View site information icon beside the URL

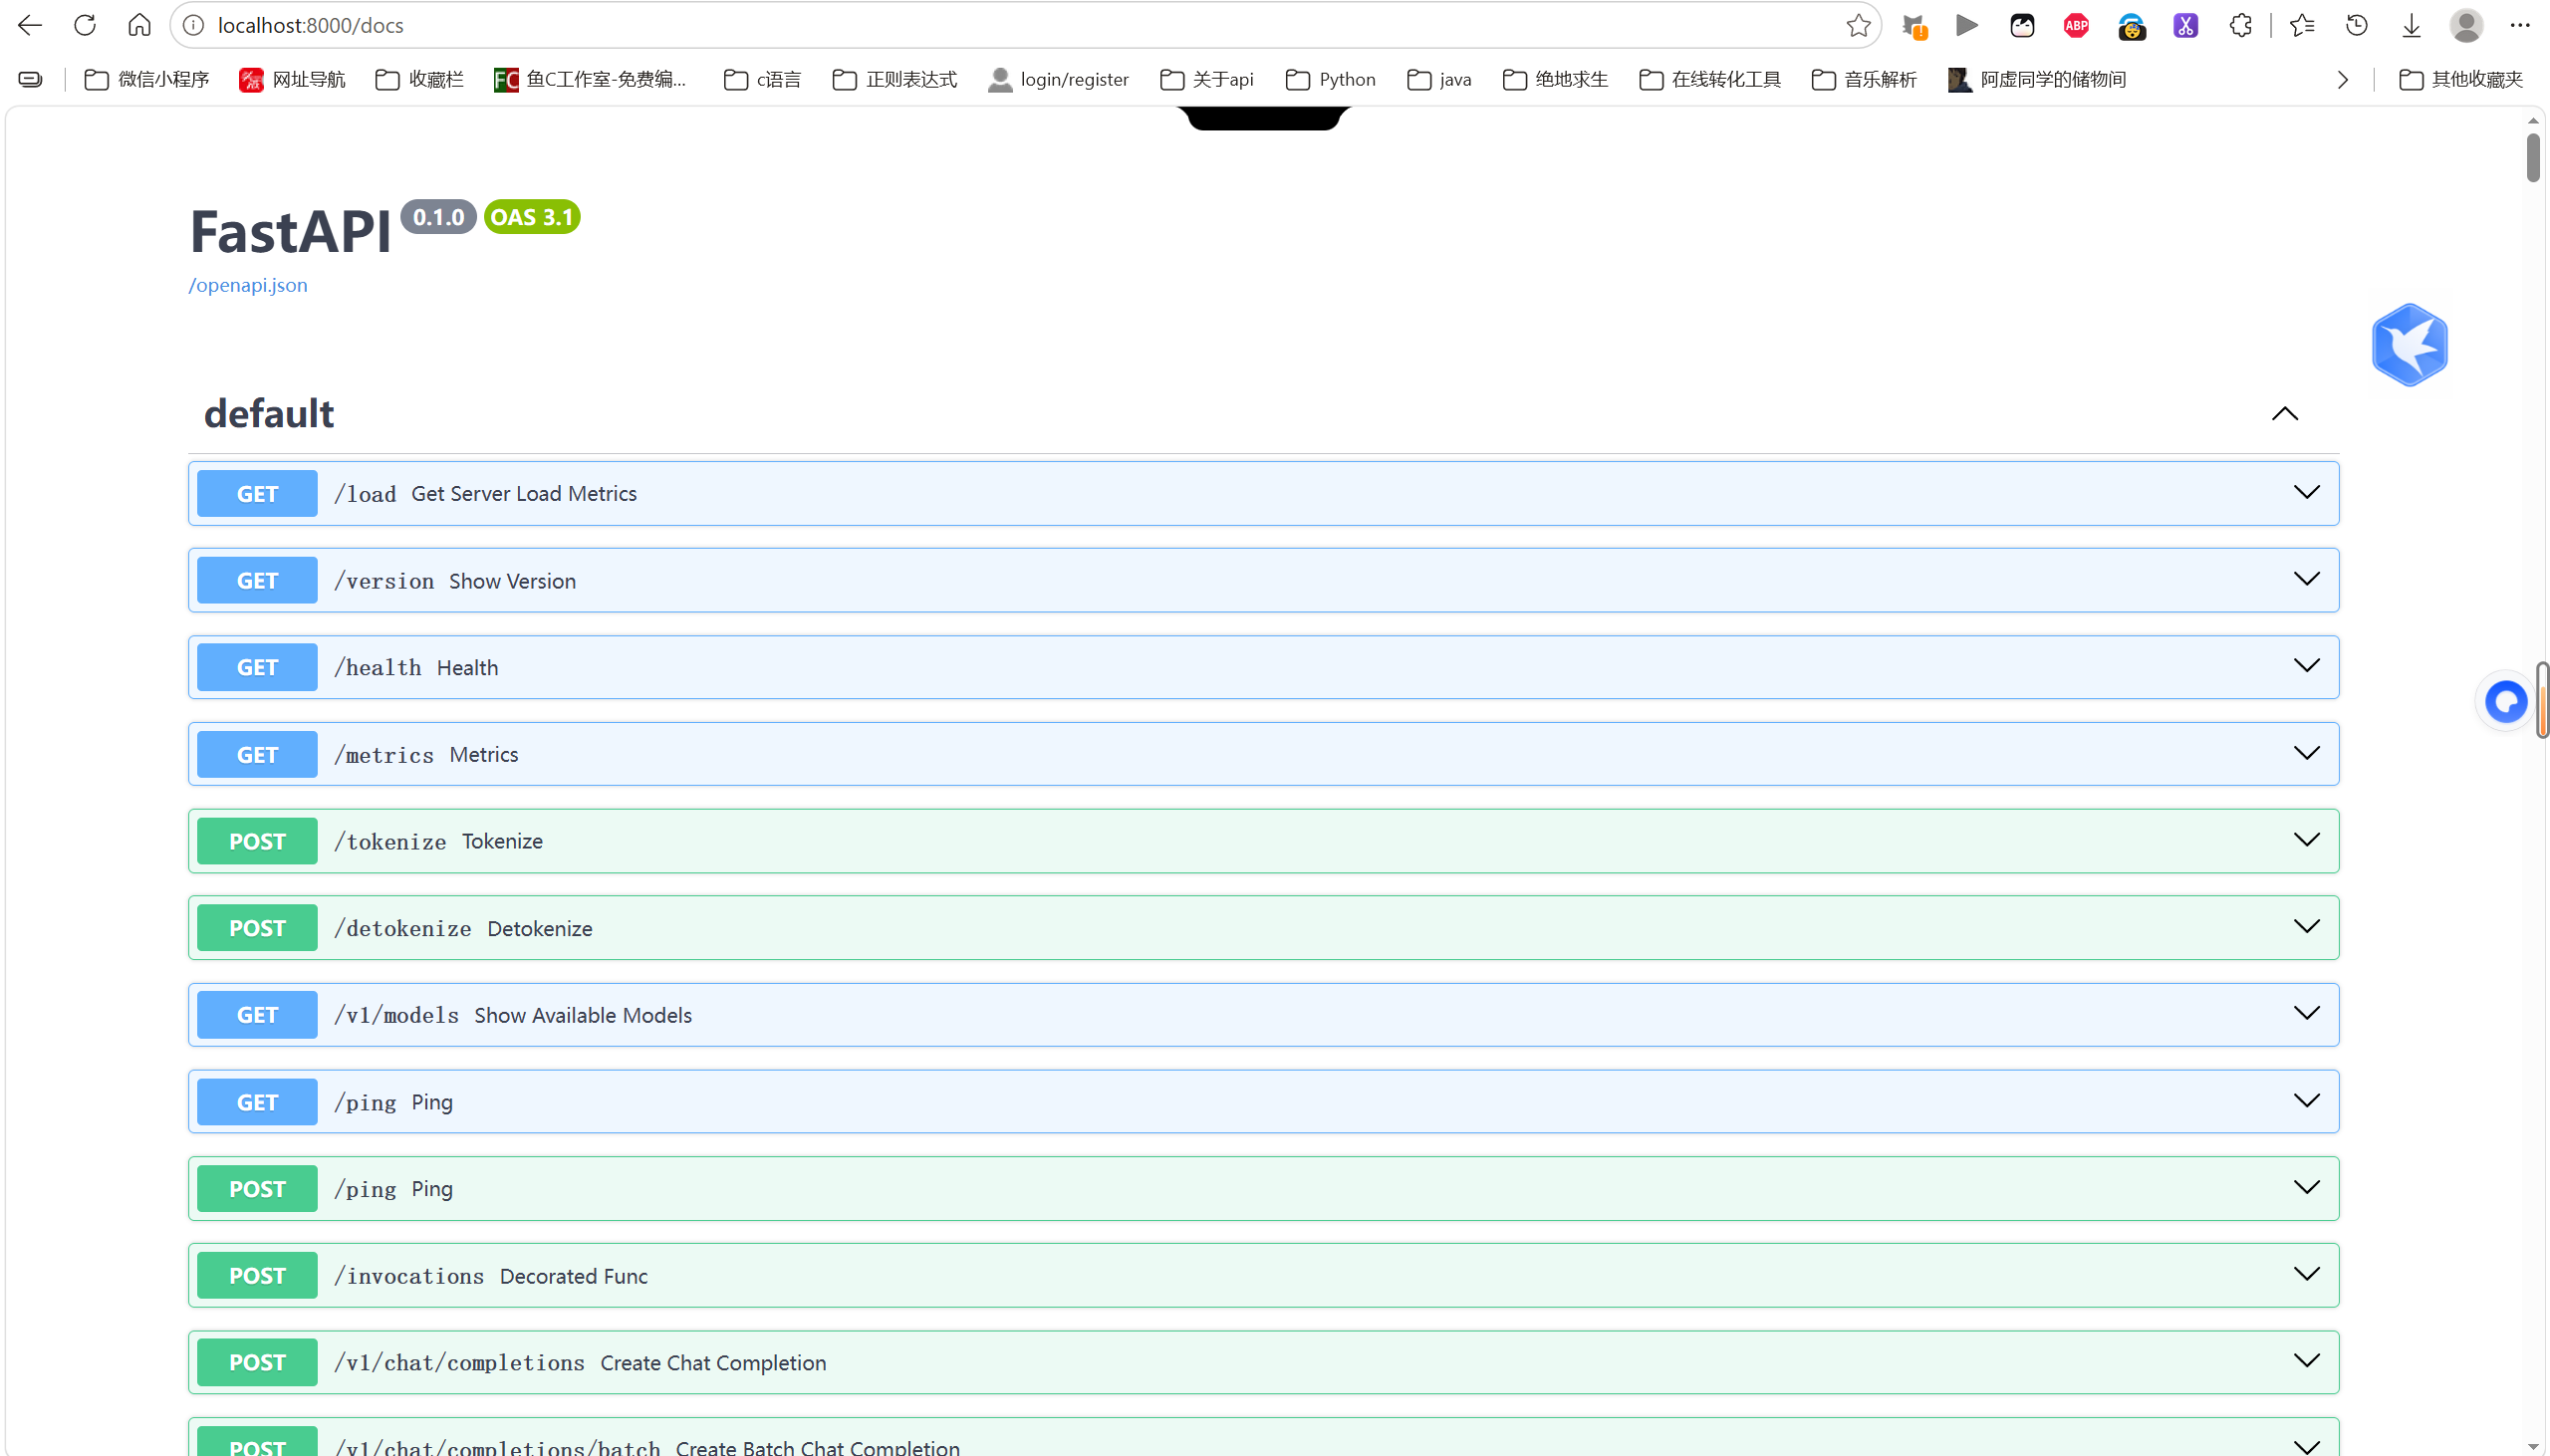coord(193,25)
